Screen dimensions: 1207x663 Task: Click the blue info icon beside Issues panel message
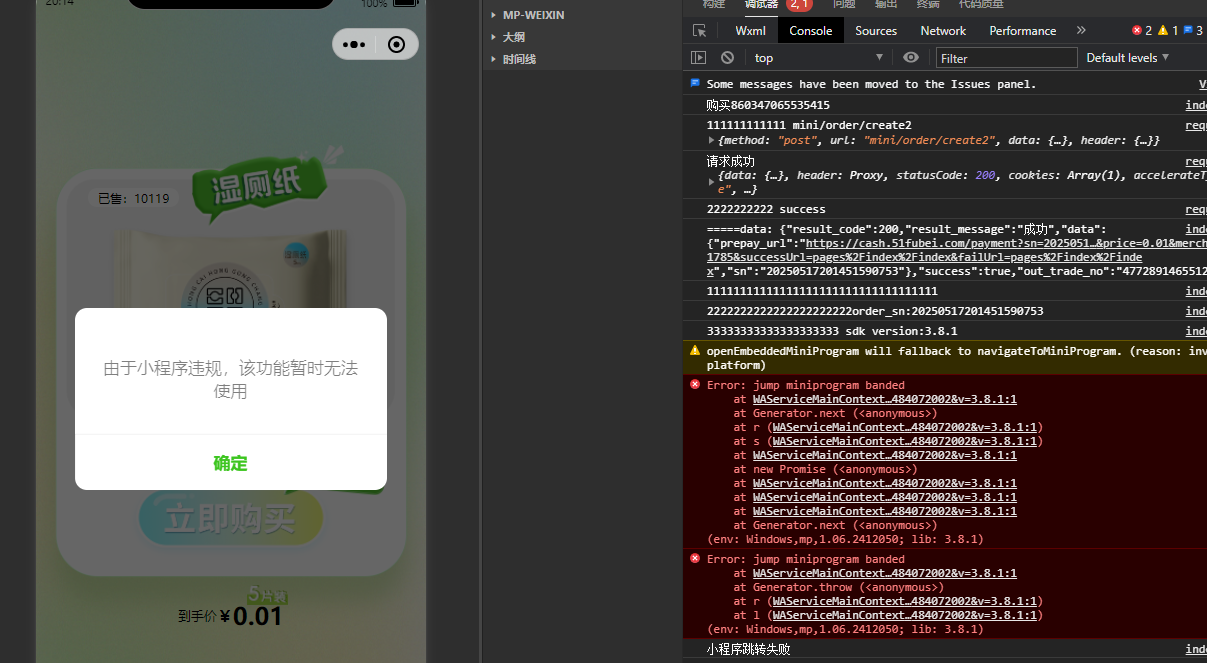(x=695, y=84)
